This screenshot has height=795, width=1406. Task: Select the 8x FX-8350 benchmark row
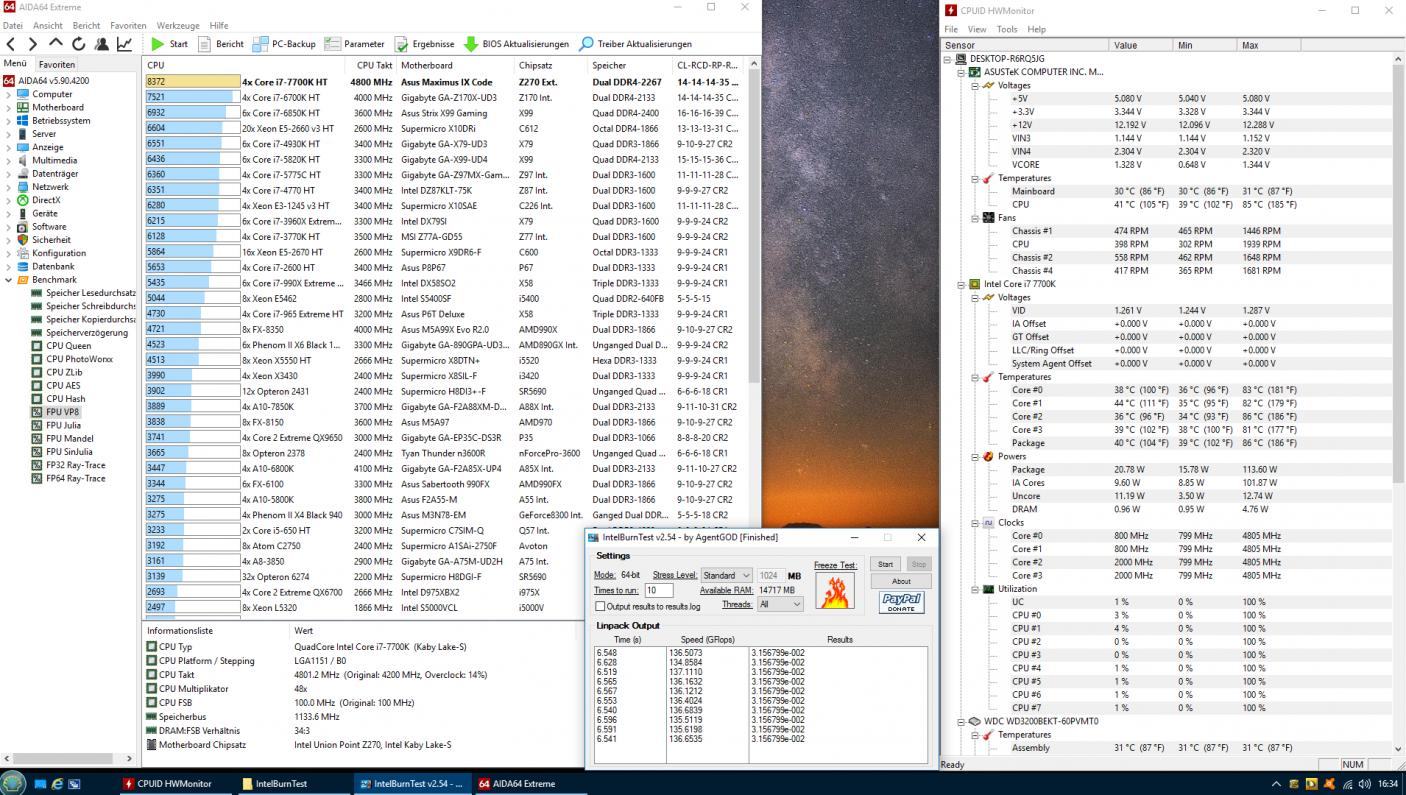click(444, 329)
